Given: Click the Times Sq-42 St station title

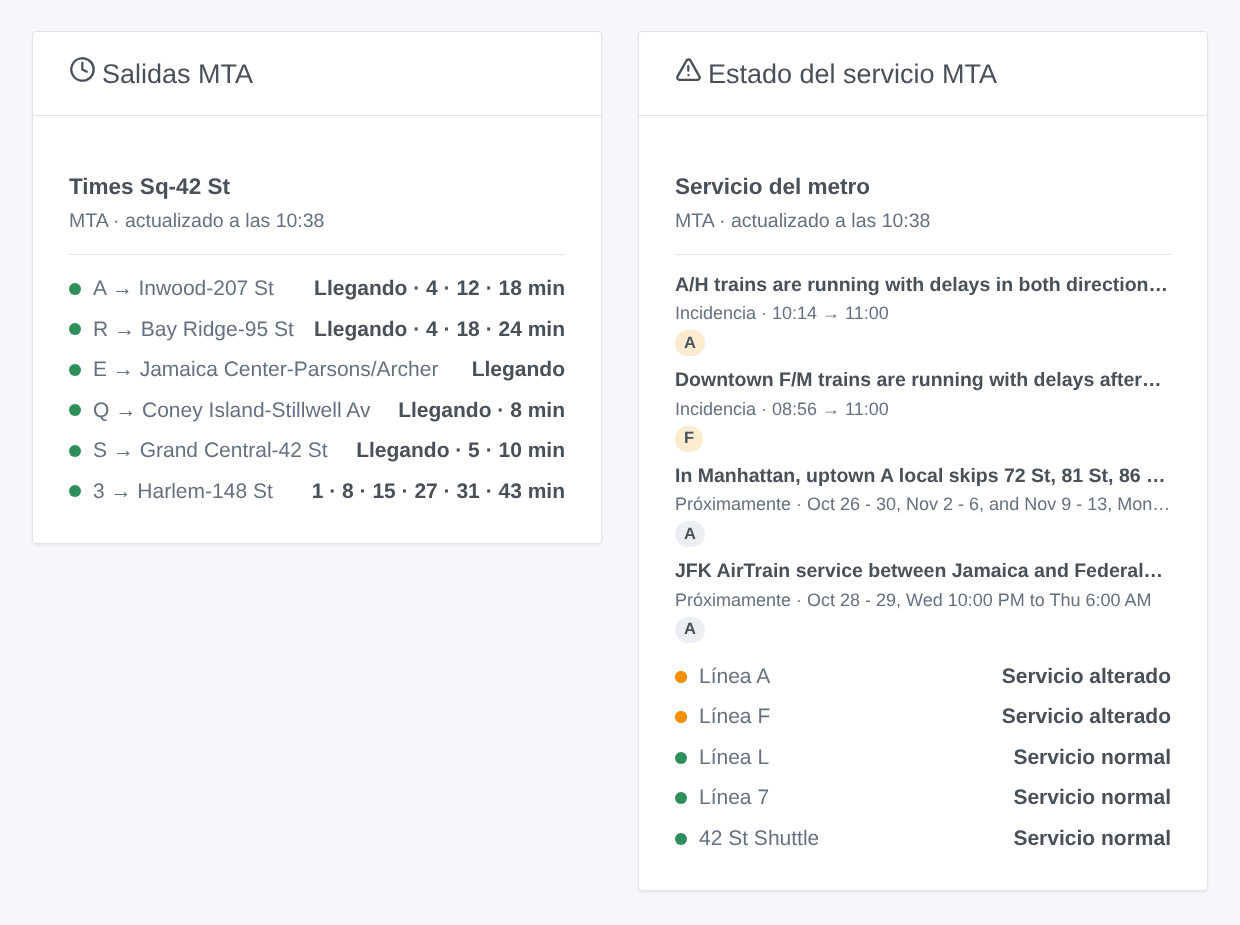Looking at the screenshot, I should [x=149, y=187].
